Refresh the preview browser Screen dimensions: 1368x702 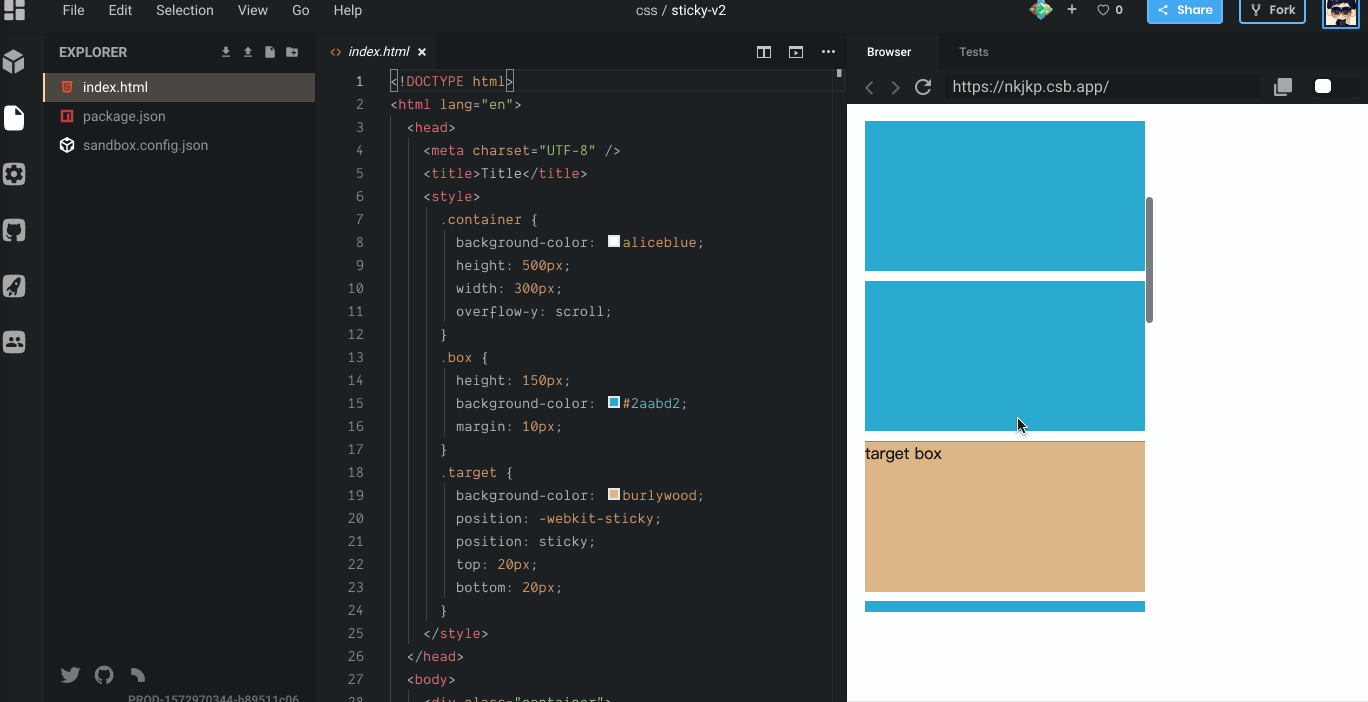(x=923, y=87)
